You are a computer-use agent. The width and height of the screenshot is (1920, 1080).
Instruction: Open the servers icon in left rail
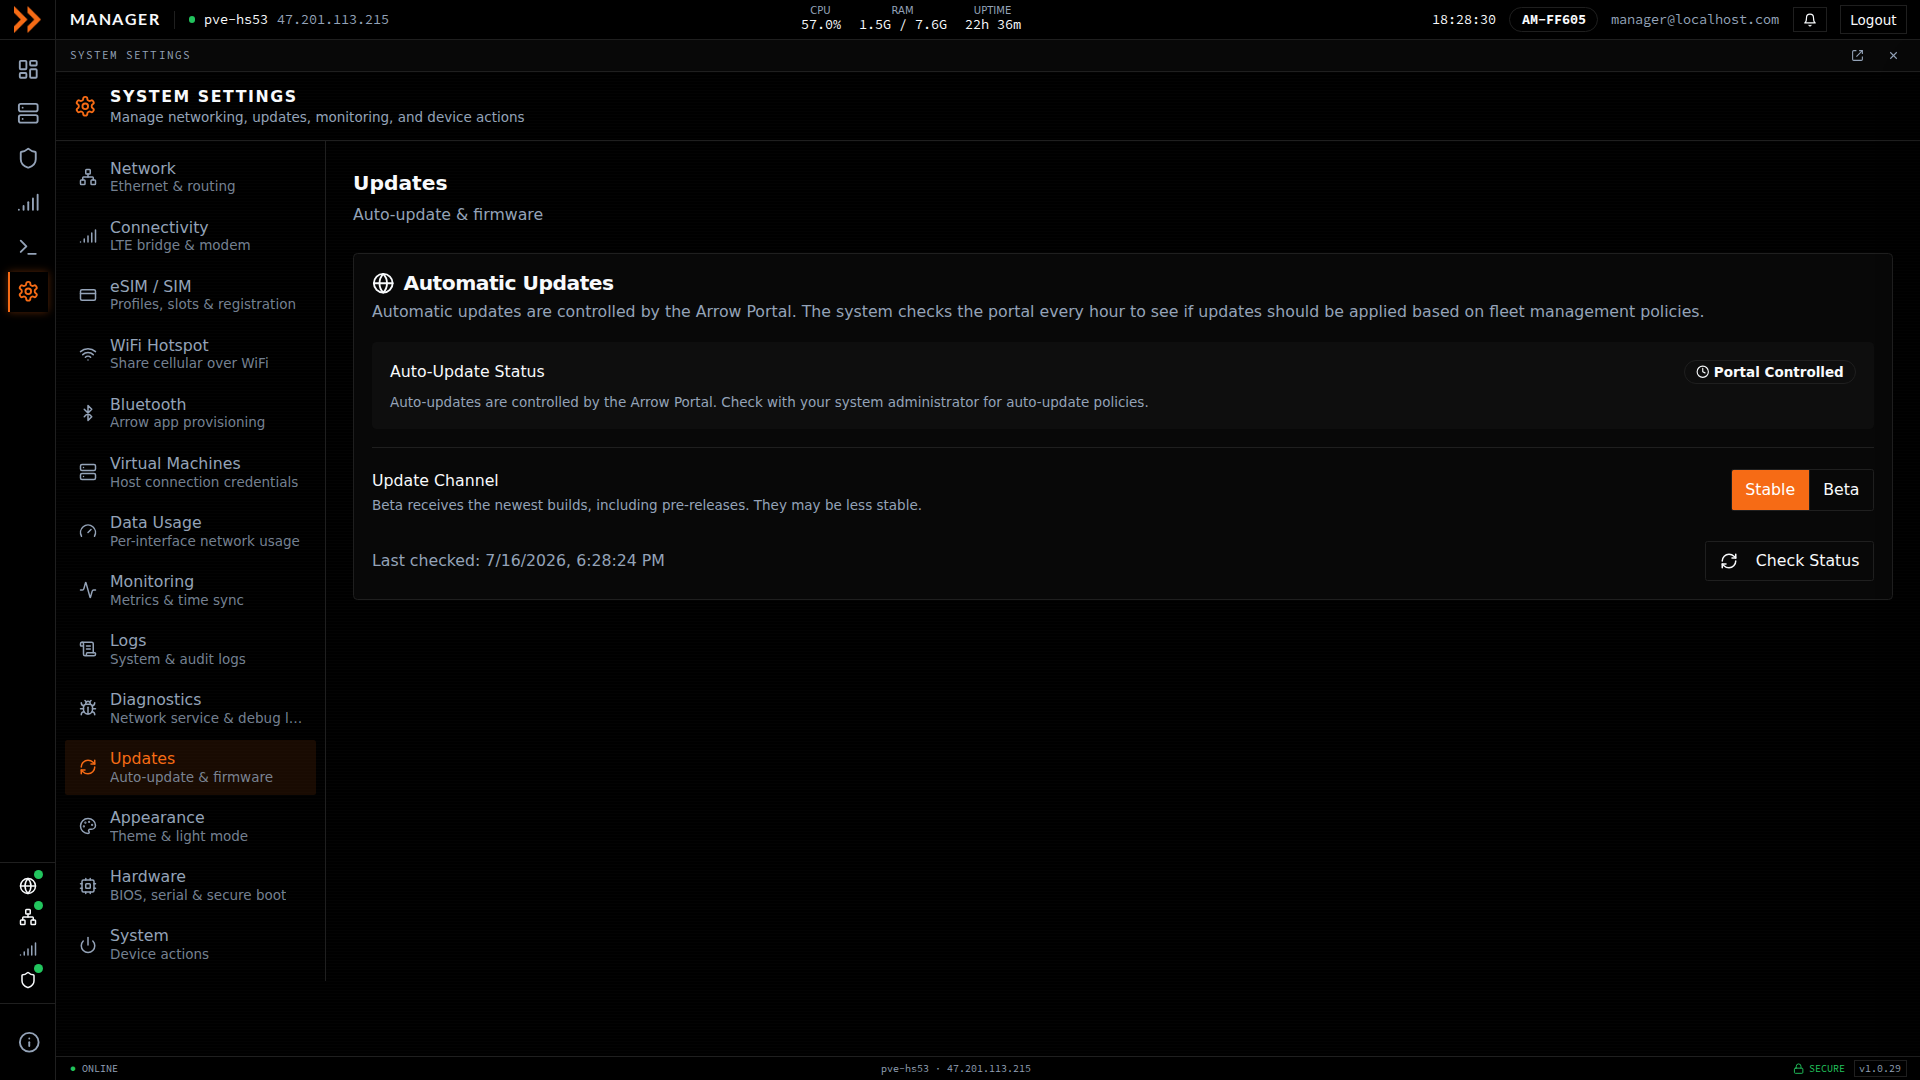pyautogui.click(x=28, y=114)
